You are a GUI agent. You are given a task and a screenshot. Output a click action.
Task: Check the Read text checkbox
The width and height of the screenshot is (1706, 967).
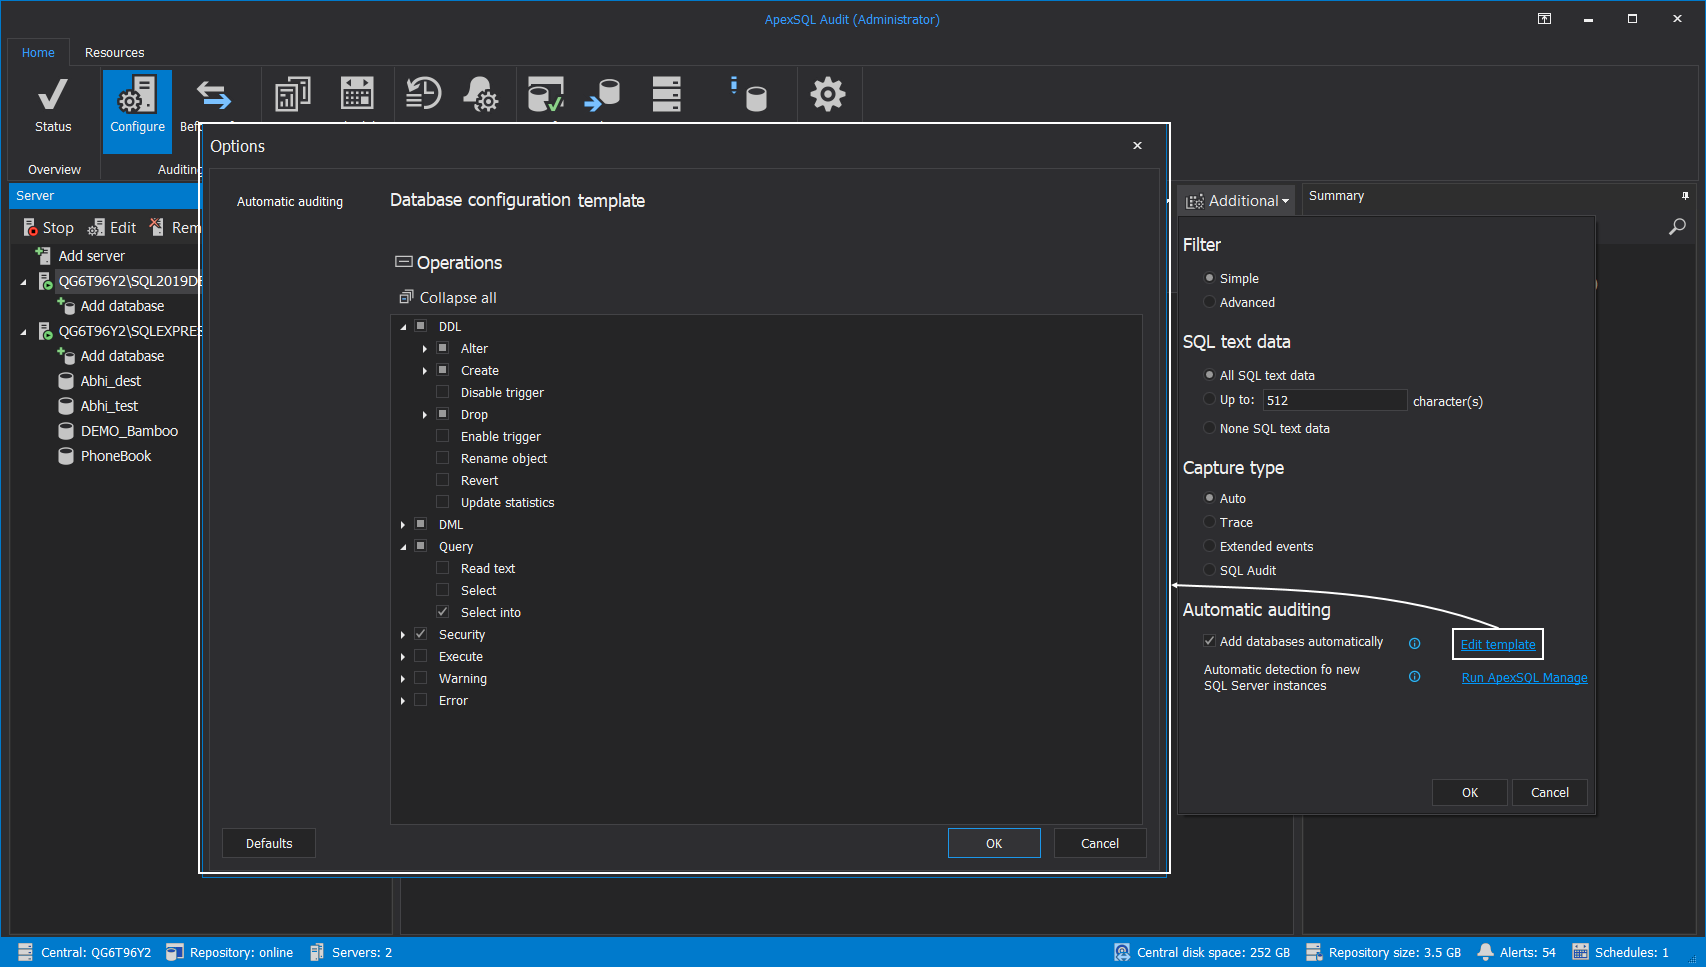click(x=442, y=568)
